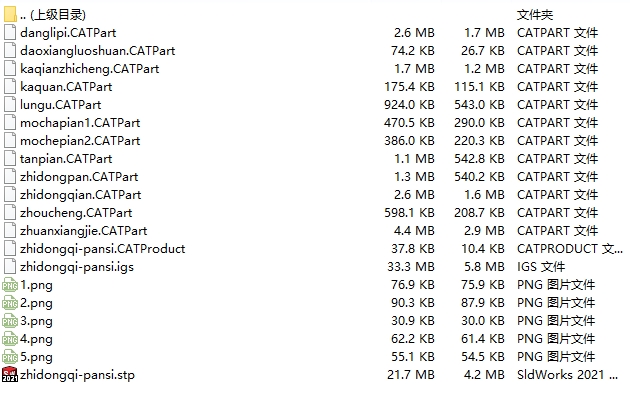Select the file icon of zhuanxiangjie.CATPart
630x400 pixels.
[10, 231]
